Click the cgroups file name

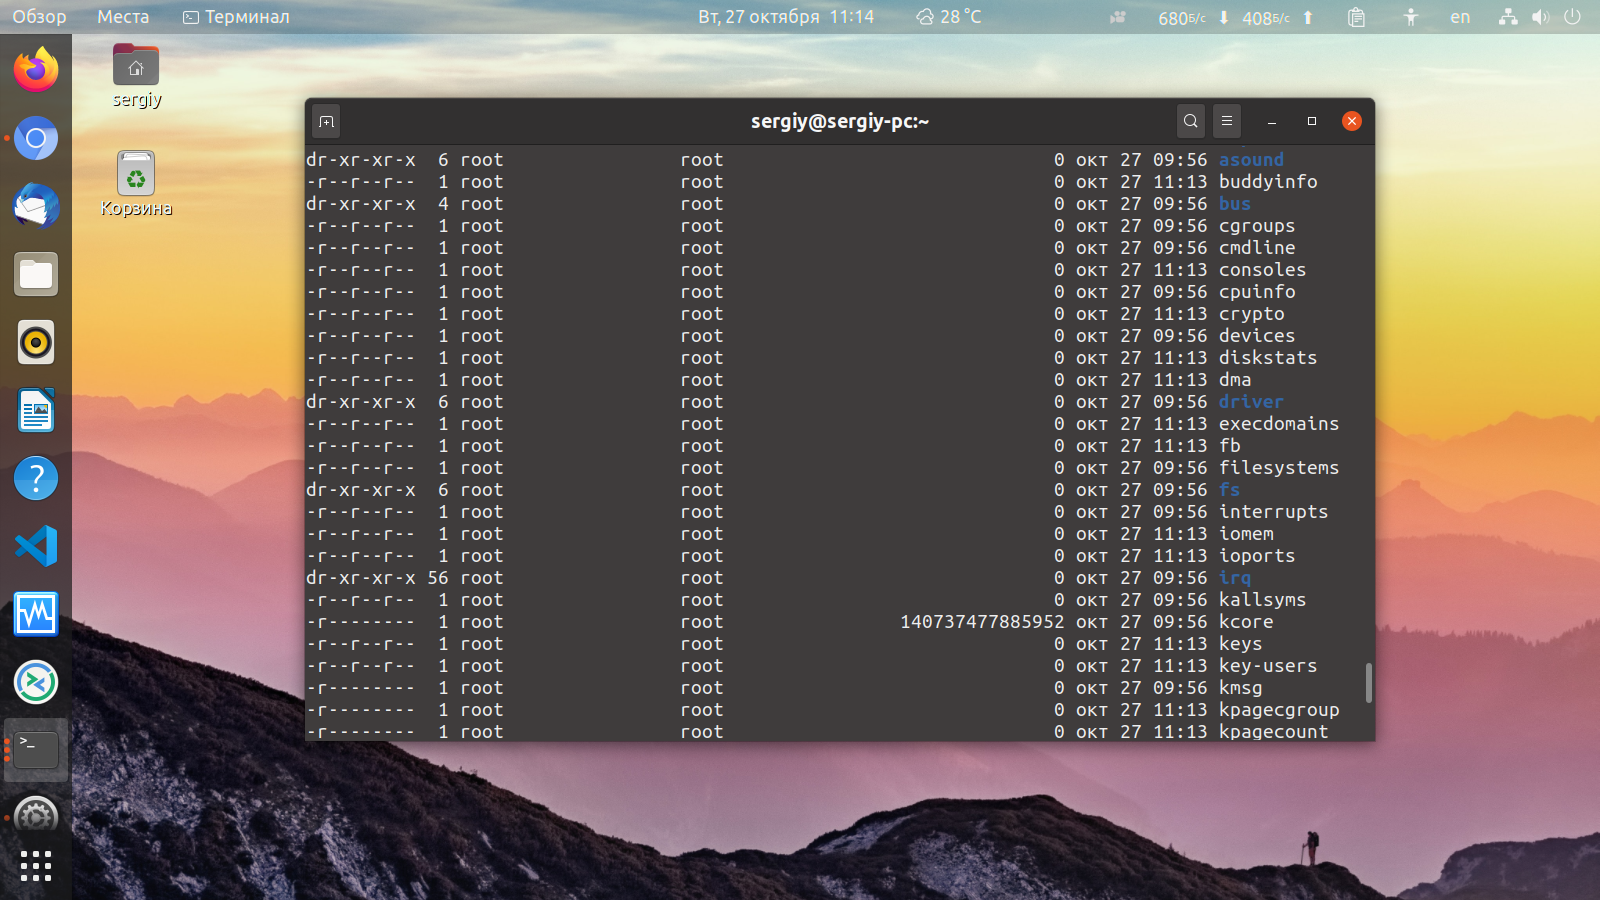[1257, 226]
